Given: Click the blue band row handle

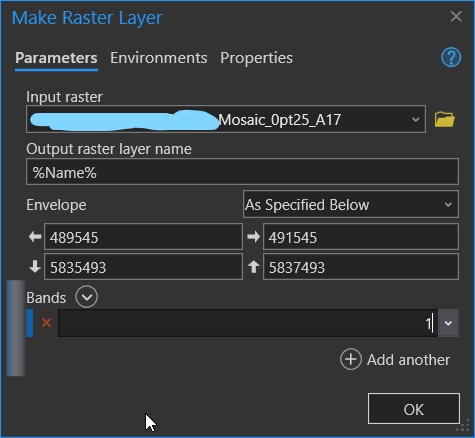Looking at the screenshot, I should click(x=30, y=323).
